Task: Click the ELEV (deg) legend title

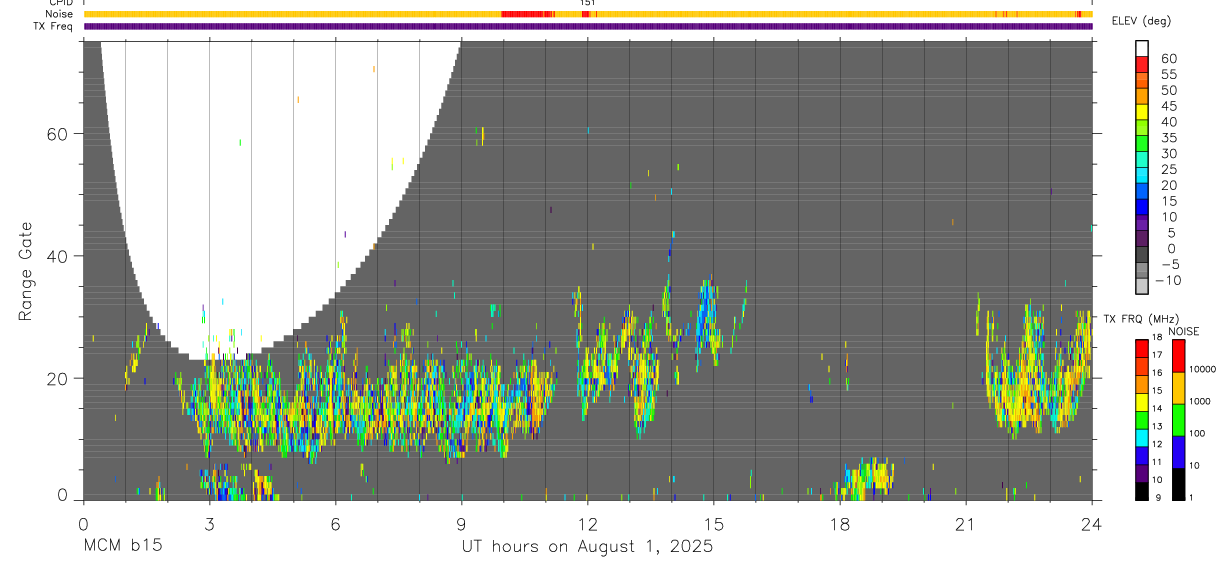Action: 1142,21
